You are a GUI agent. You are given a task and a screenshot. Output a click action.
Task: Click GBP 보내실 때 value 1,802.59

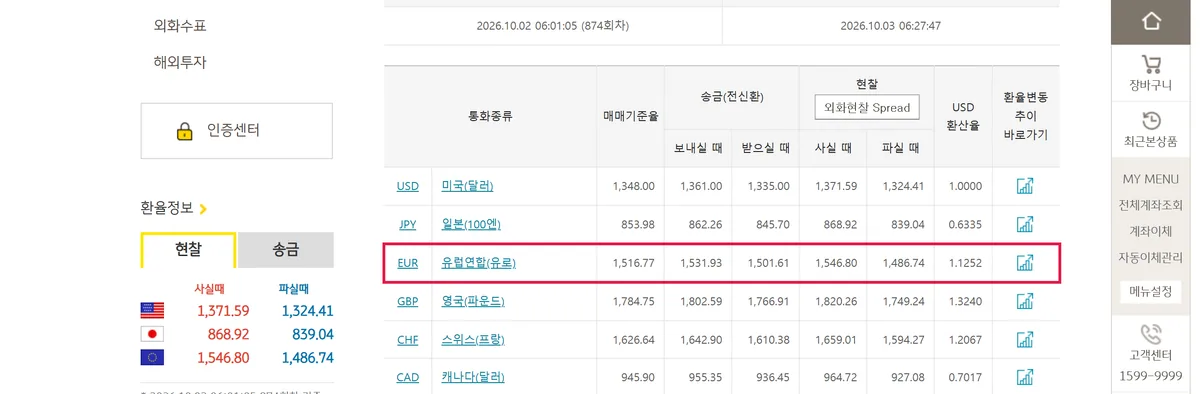[700, 301]
